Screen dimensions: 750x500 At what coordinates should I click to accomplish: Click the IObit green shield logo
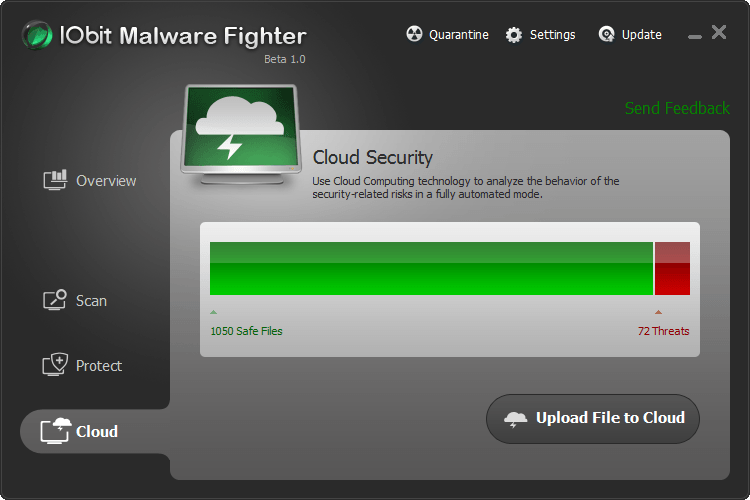pyautogui.click(x=37, y=35)
